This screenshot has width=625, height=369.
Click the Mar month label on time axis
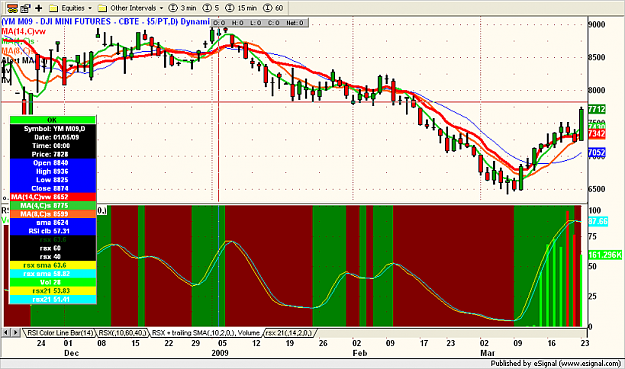tap(487, 353)
